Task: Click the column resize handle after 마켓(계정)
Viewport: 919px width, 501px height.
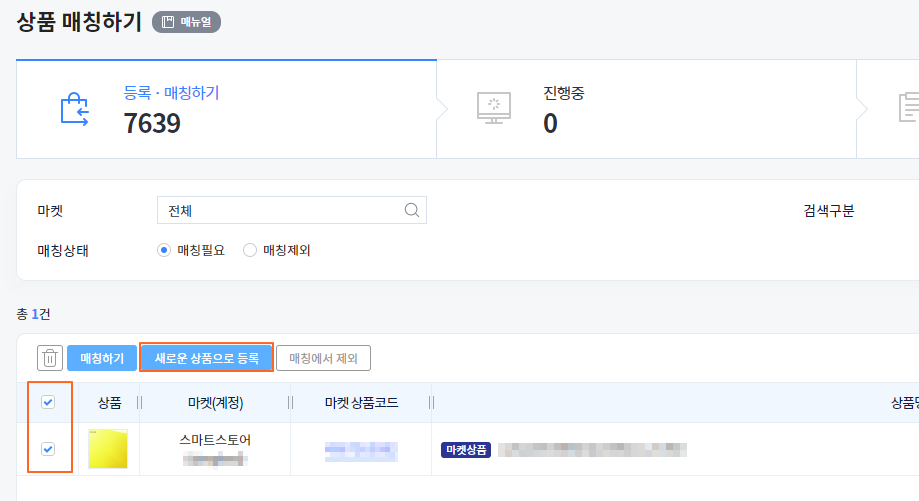Action: (291, 403)
